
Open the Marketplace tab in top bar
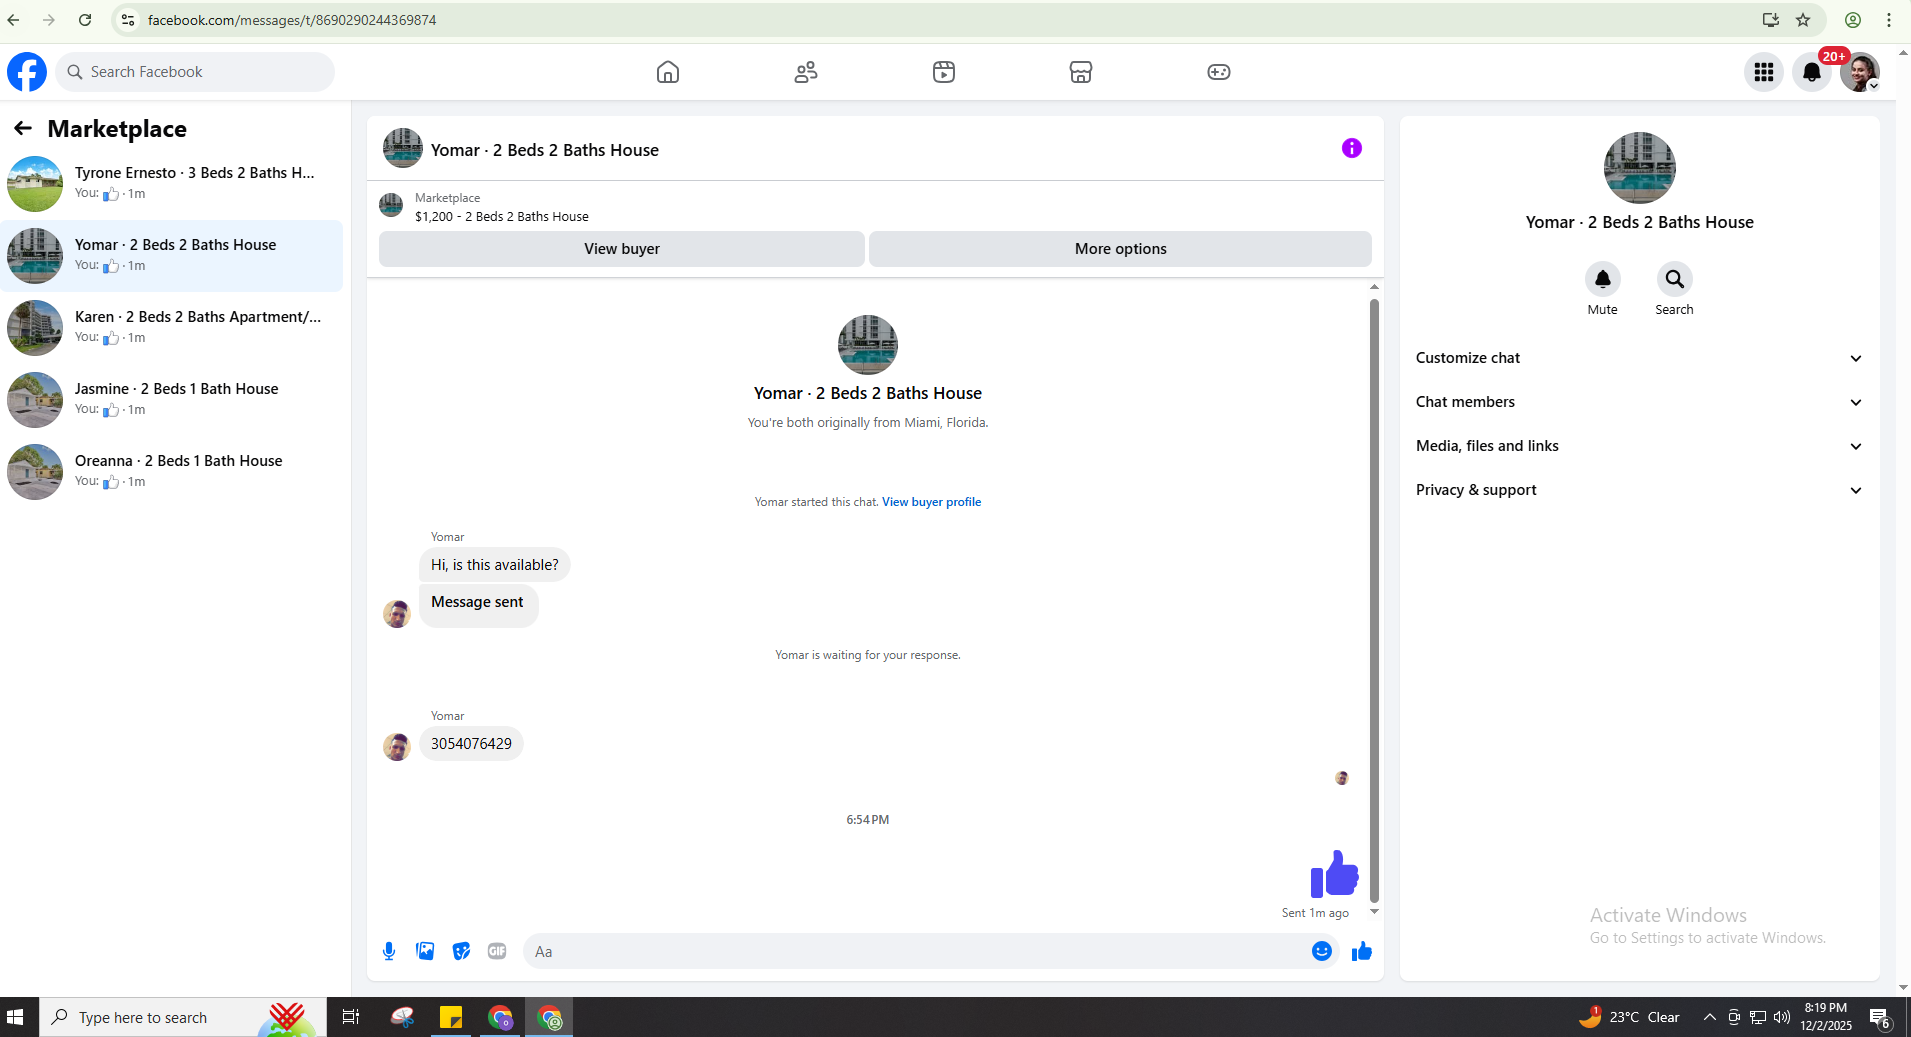1081,72
